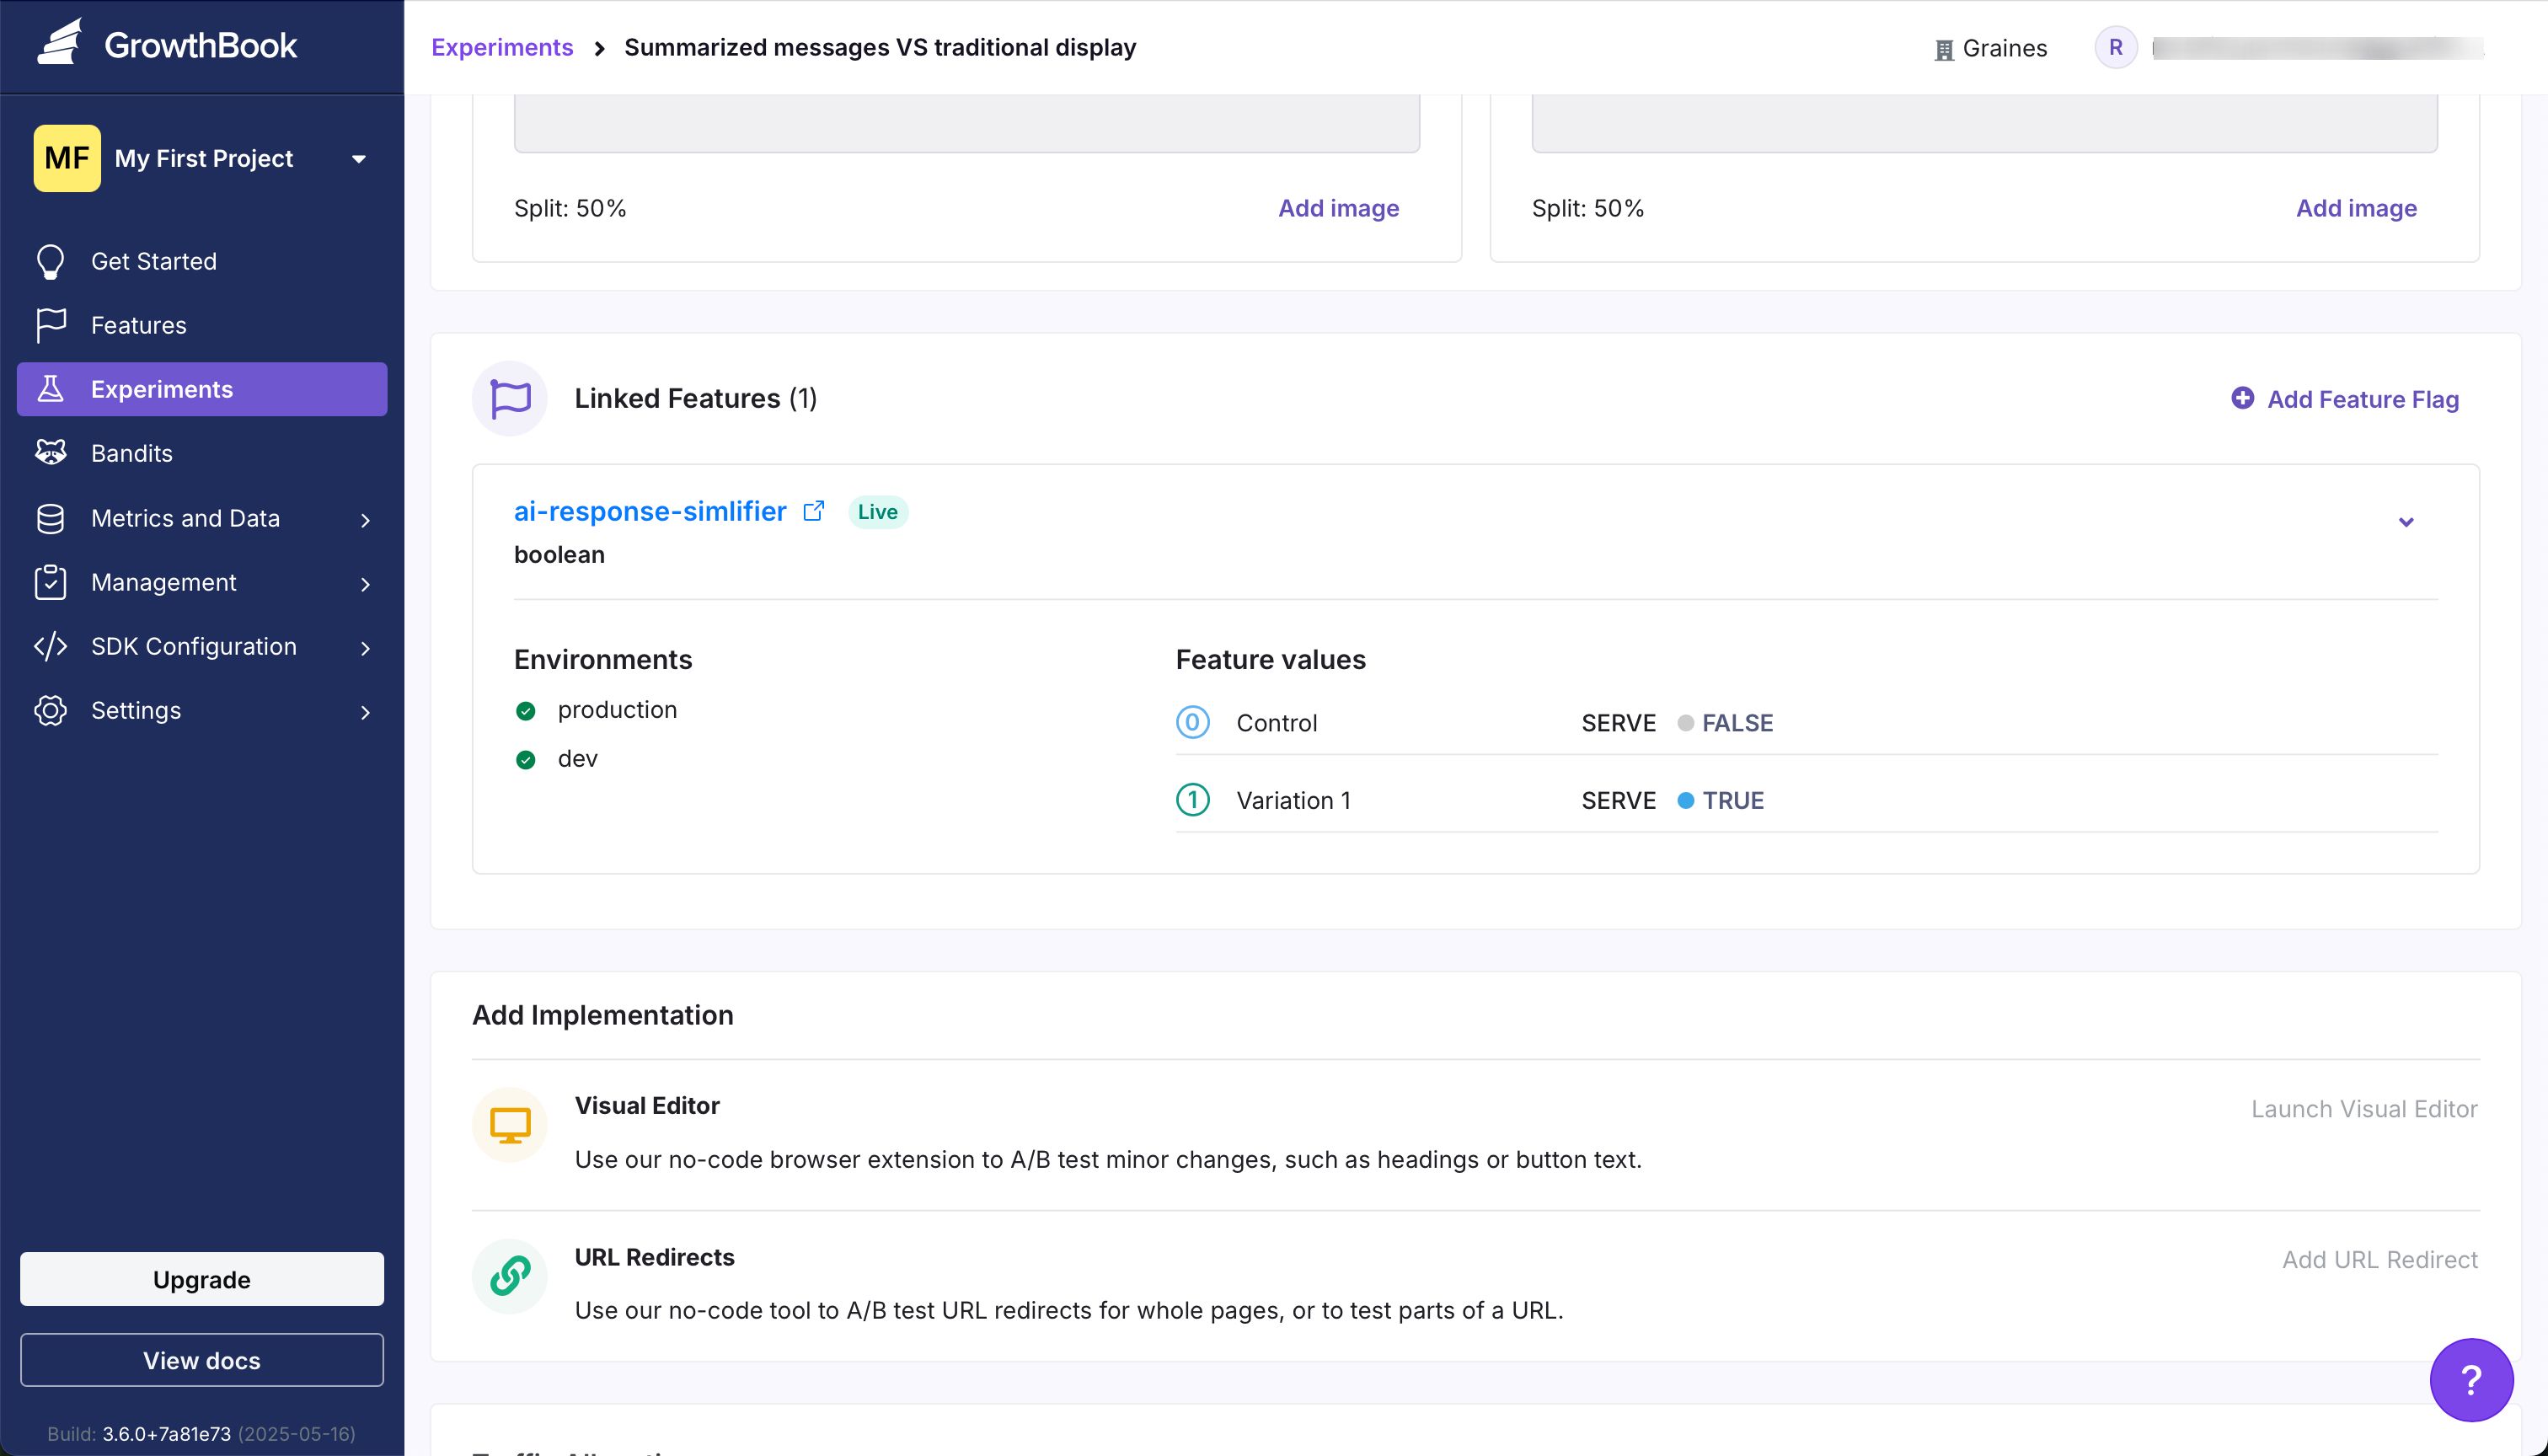Open Bandits in the sidebar
The image size is (2548, 1456).
202,453
